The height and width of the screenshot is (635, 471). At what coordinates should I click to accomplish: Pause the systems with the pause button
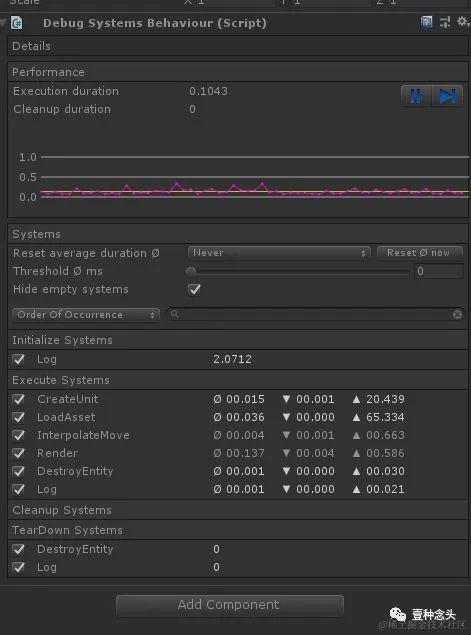[x=416, y=96]
